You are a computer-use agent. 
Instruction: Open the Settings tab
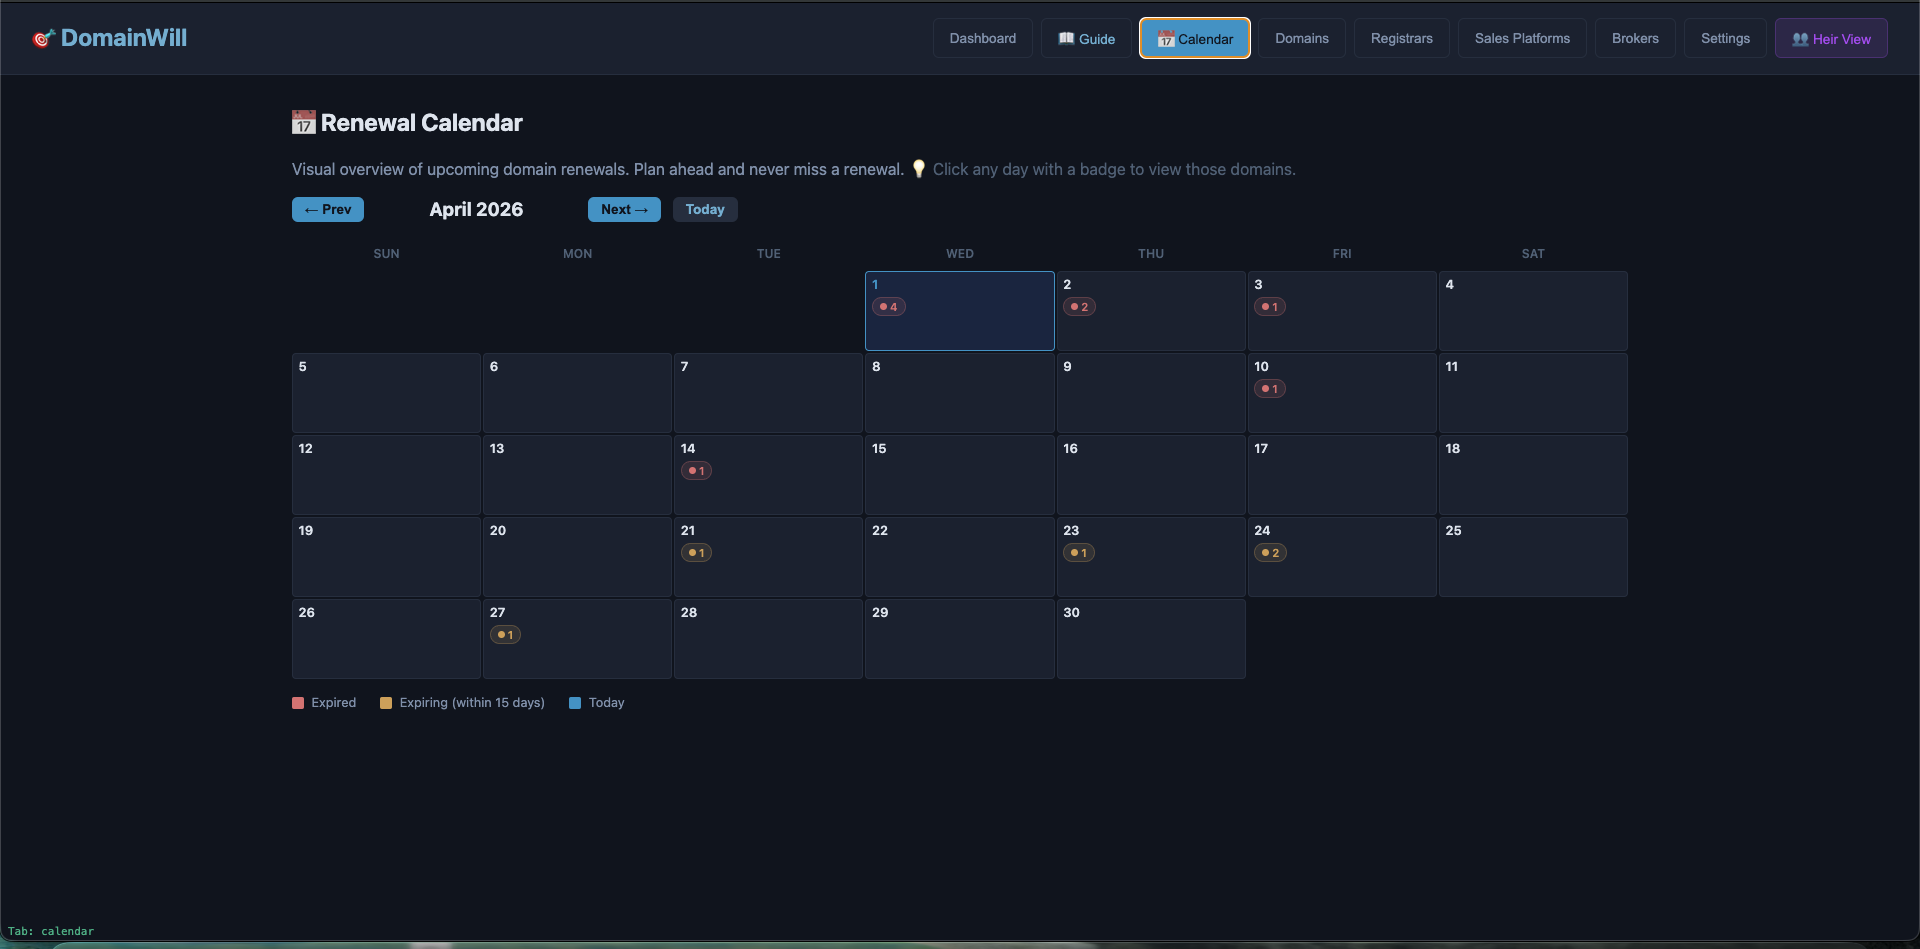point(1725,39)
